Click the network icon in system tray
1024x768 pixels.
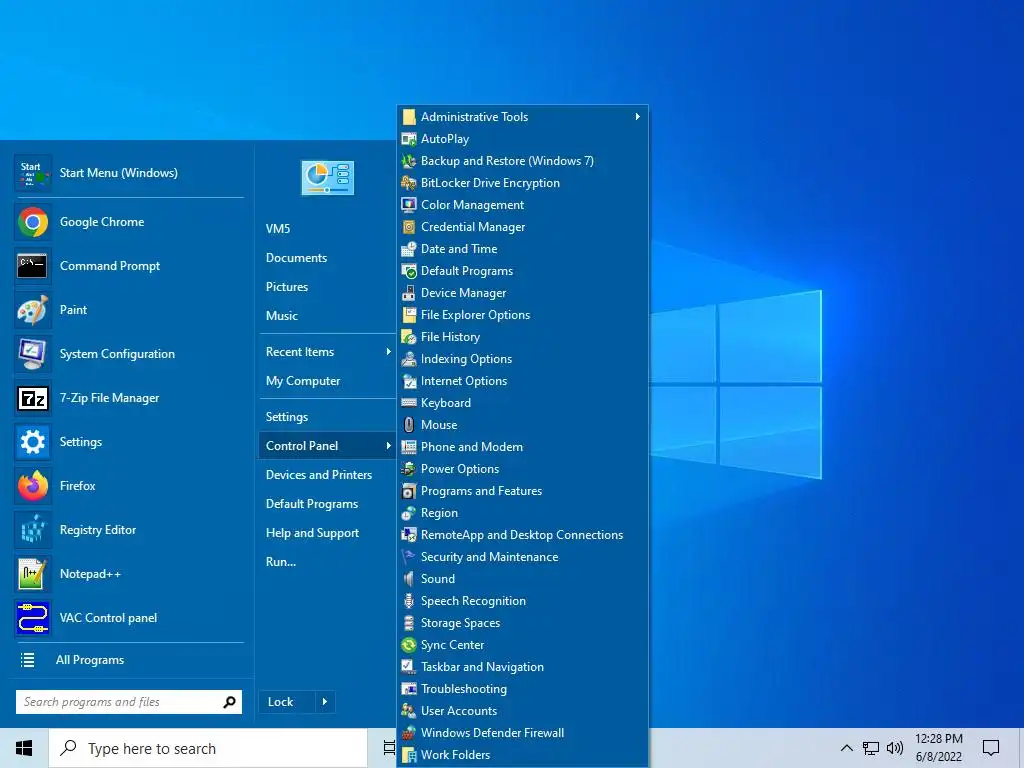pyautogui.click(x=871, y=748)
